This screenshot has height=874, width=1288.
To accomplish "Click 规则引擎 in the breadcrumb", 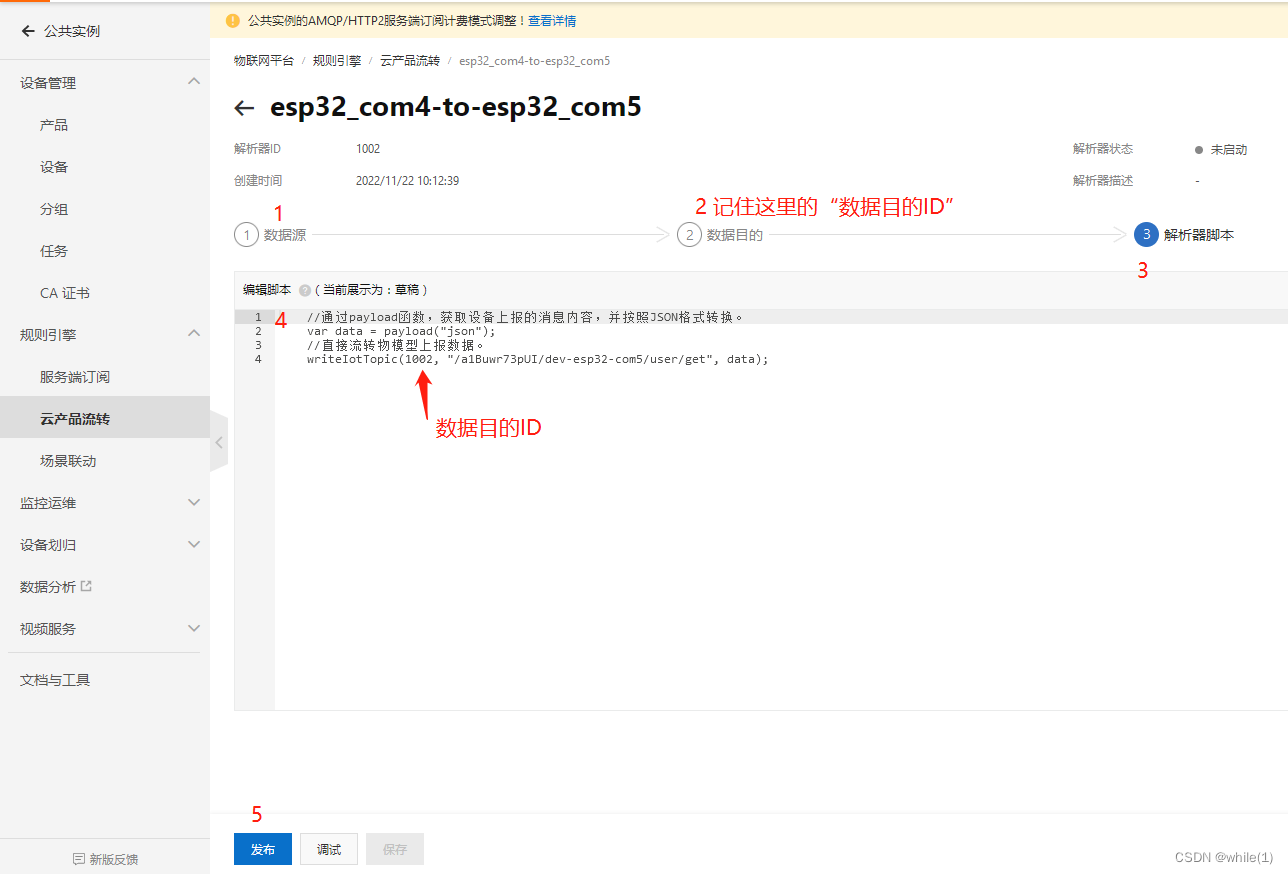I will point(337,61).
